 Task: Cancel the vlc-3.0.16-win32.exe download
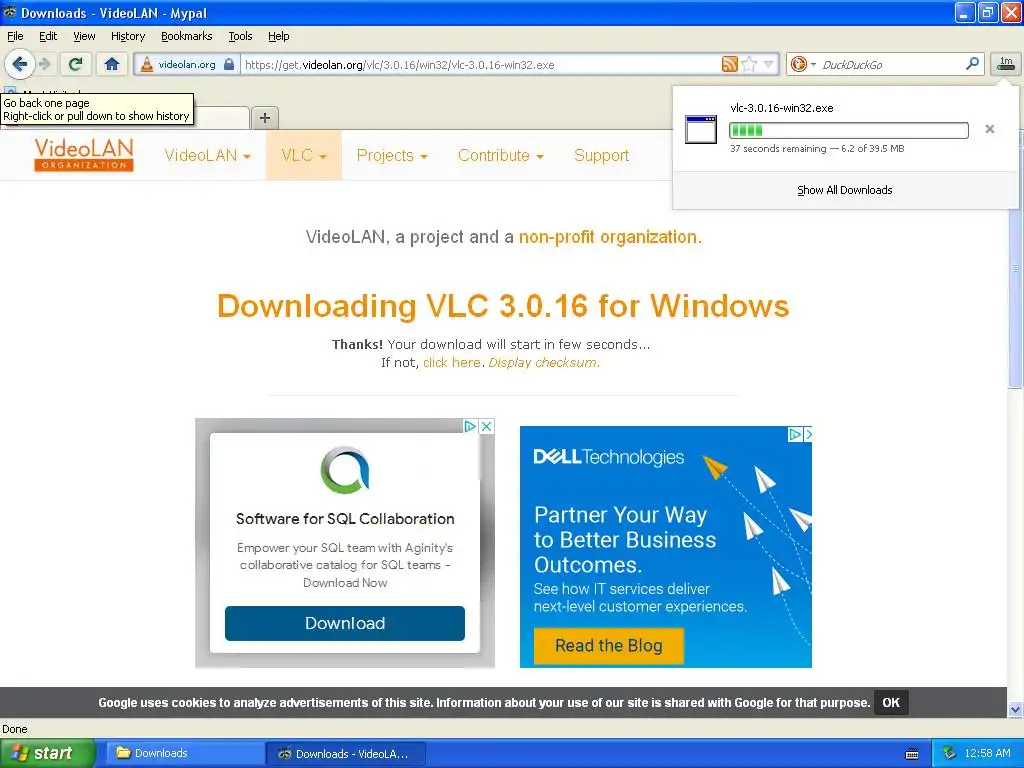tap(989, 129)
